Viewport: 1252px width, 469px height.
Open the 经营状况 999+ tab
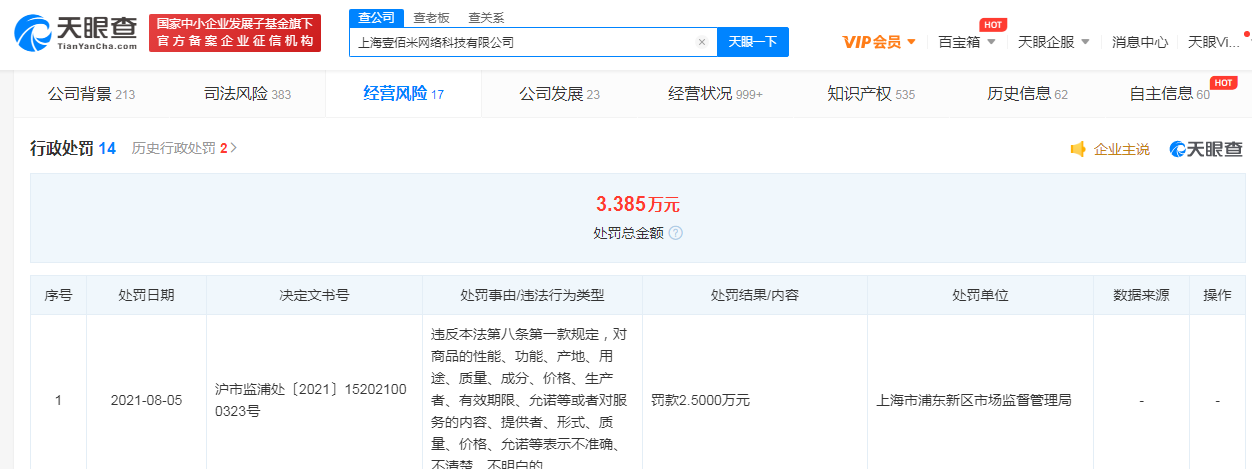(x=715, y=94)
